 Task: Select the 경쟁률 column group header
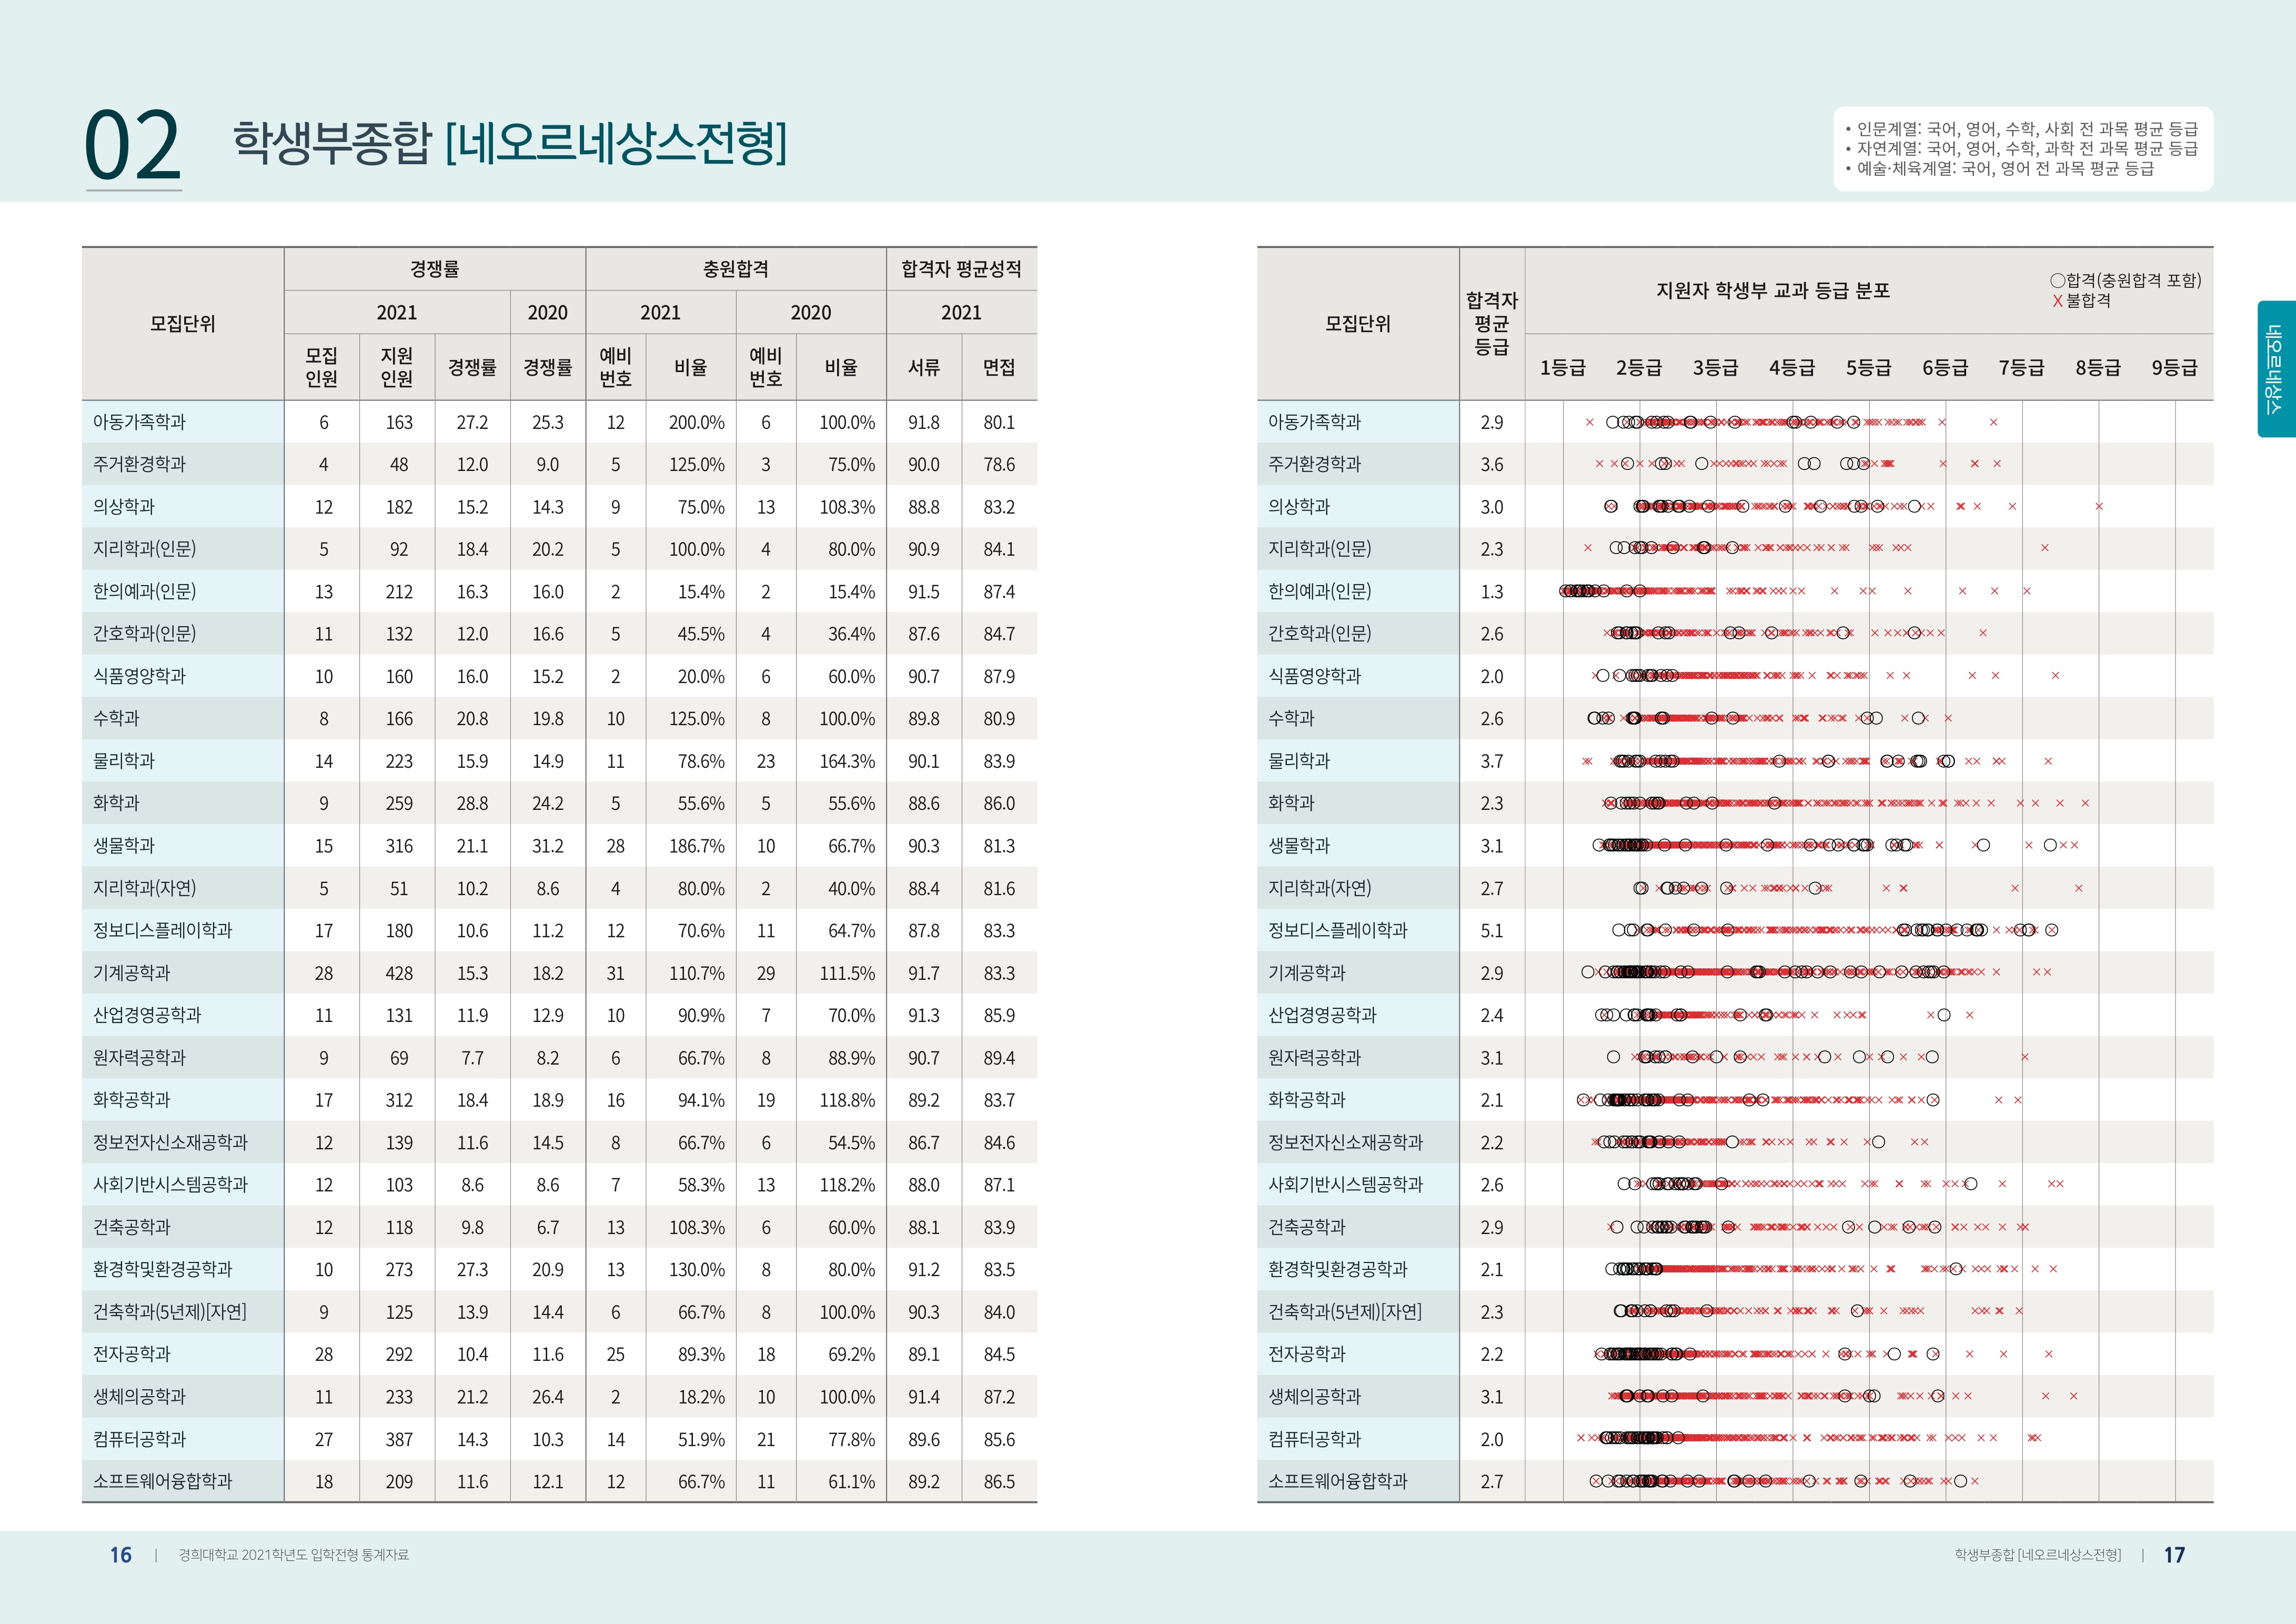pyautogui.click(x=434, y=269)
